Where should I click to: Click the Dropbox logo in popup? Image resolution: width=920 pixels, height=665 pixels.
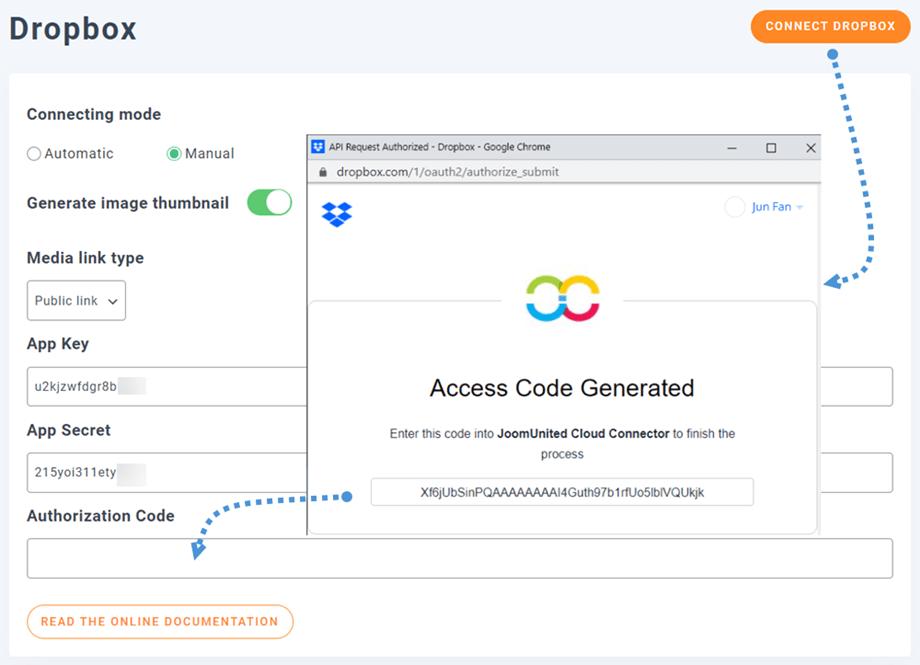coord(337,214)
